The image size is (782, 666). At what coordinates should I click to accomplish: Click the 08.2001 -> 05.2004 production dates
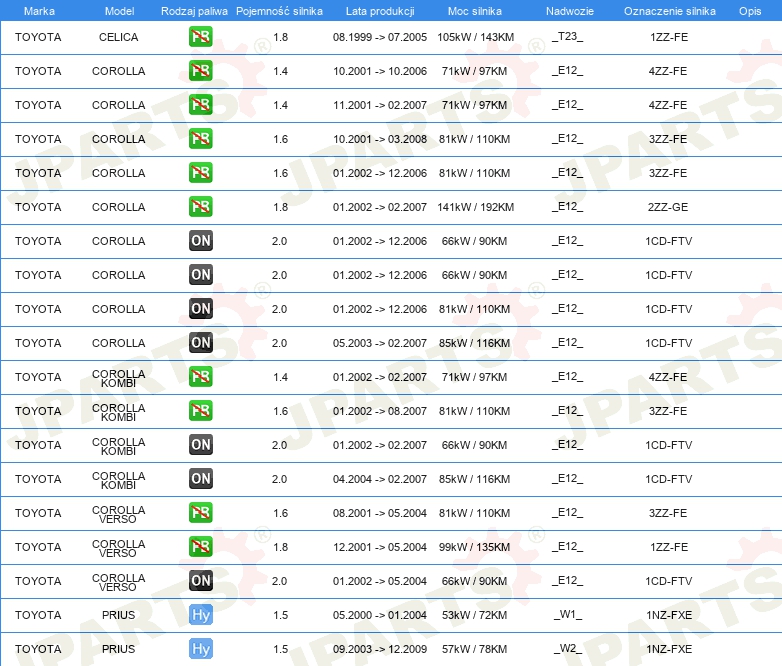click(x=380, y=513)
